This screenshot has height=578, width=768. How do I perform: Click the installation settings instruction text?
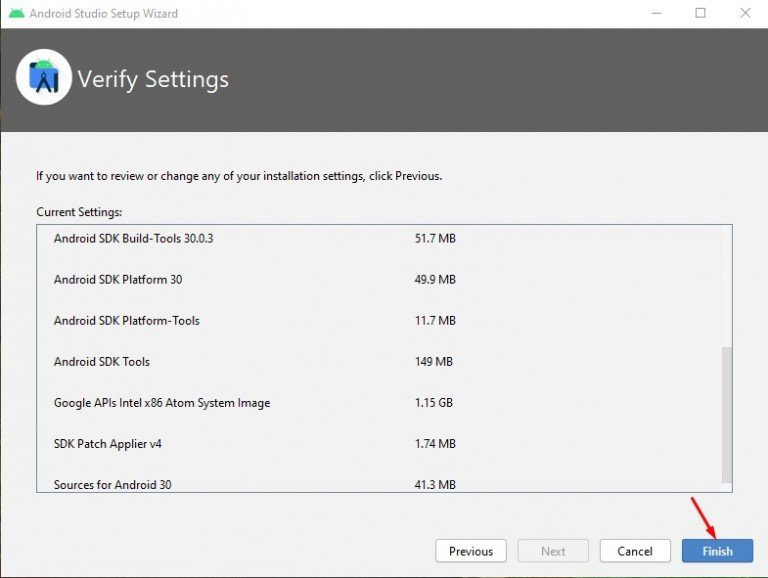point(239,176)
